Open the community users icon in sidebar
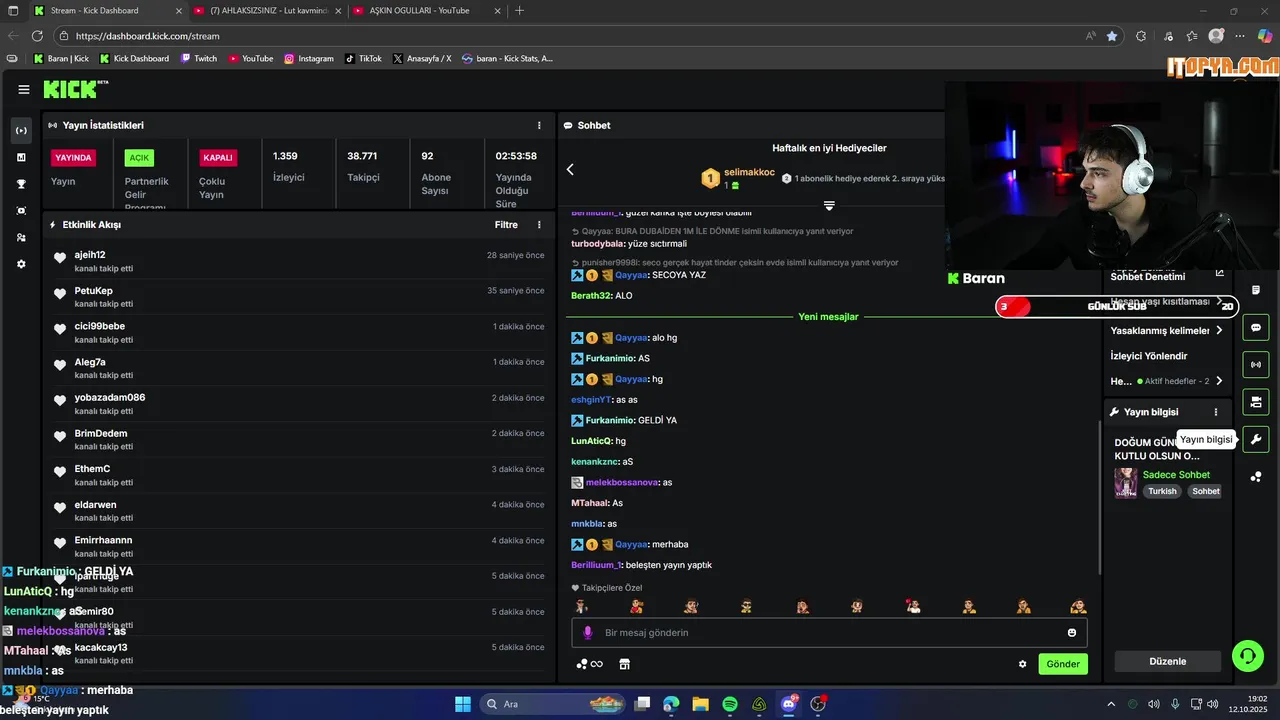The image size is (1280, 720). coord(21,238)
